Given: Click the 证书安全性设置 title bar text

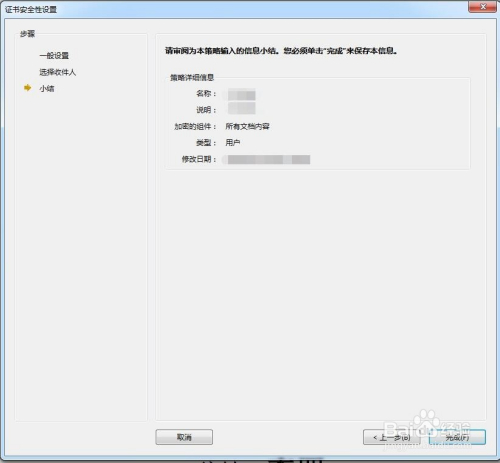Looking at the screenshot, I should pos(31,9).
